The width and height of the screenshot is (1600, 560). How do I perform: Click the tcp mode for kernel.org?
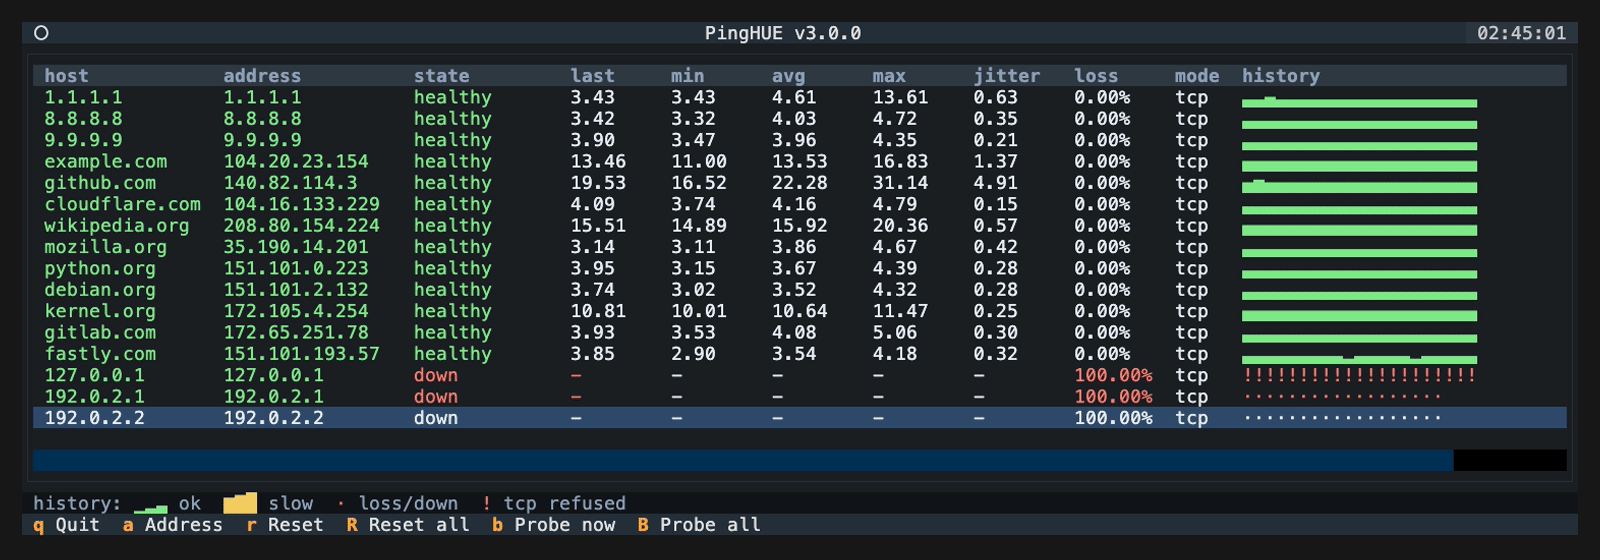[1191, 311]
